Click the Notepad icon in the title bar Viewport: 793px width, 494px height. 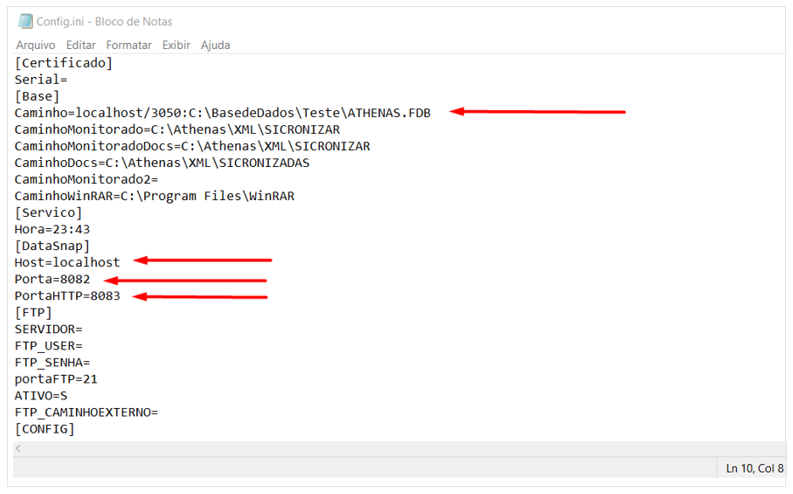[25, 21]
